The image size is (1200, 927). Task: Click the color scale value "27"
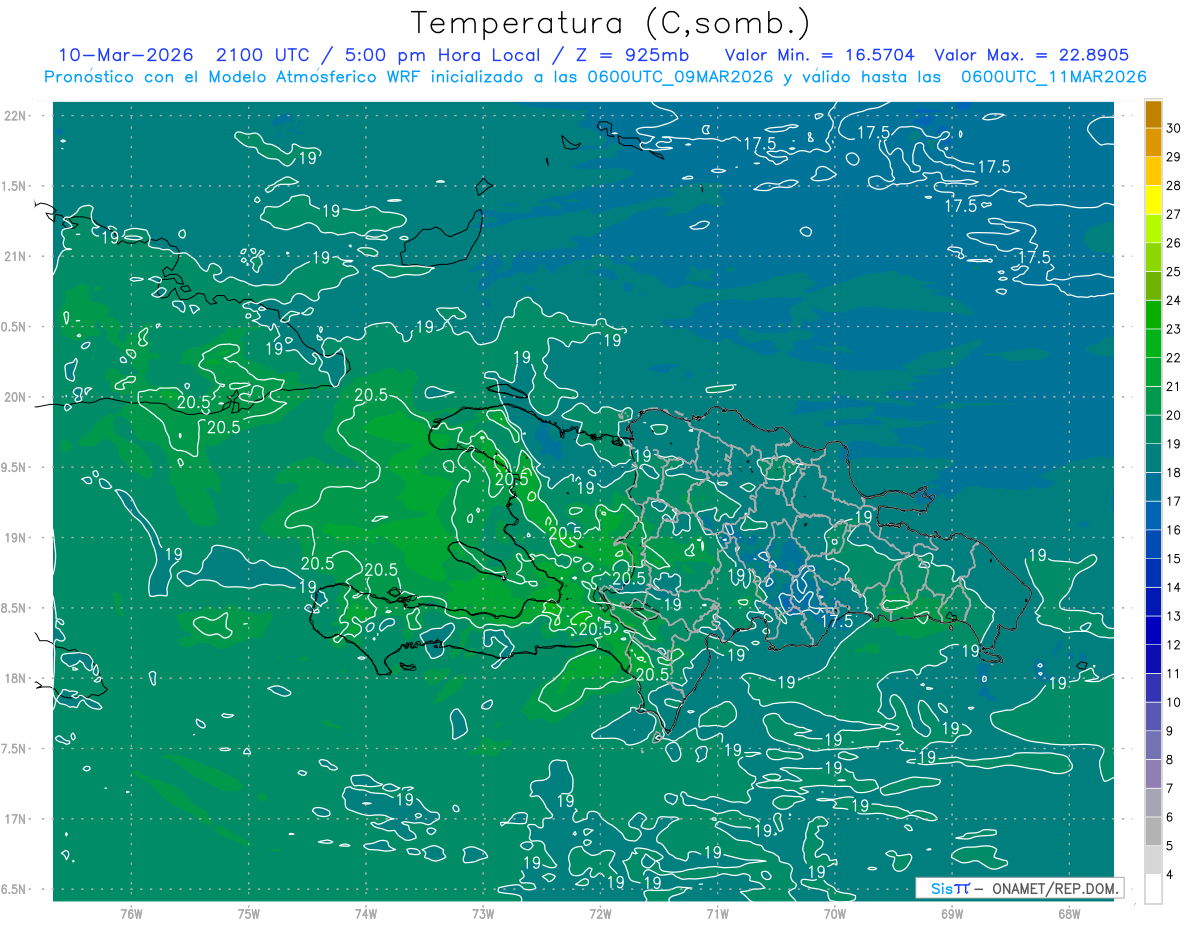tap(1174, 214)
